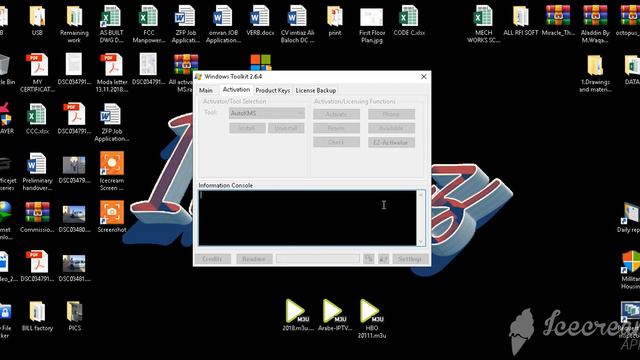This screenshot has height=360, width=640.
Task: Click the Phone activation button
Action: [x=391, y=114]
